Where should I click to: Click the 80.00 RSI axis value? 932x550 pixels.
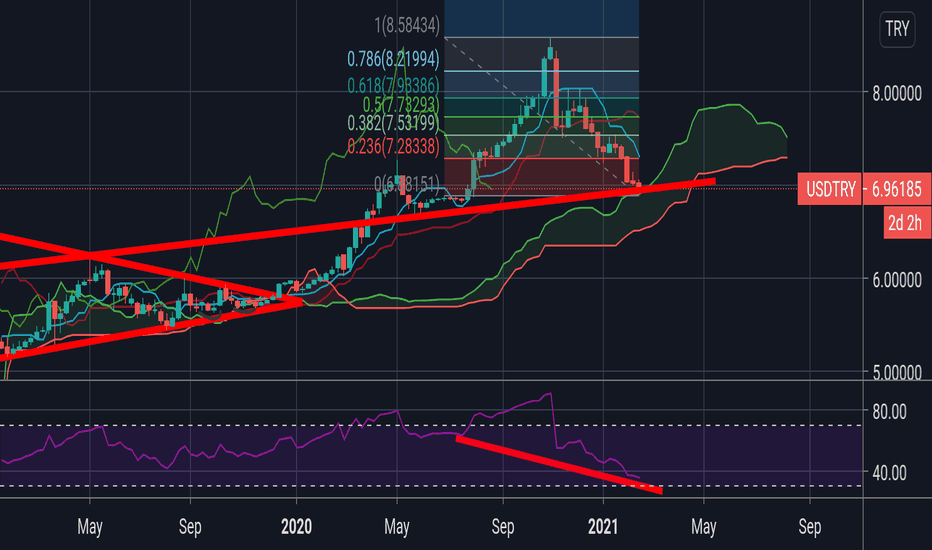[x=889, y=411]
